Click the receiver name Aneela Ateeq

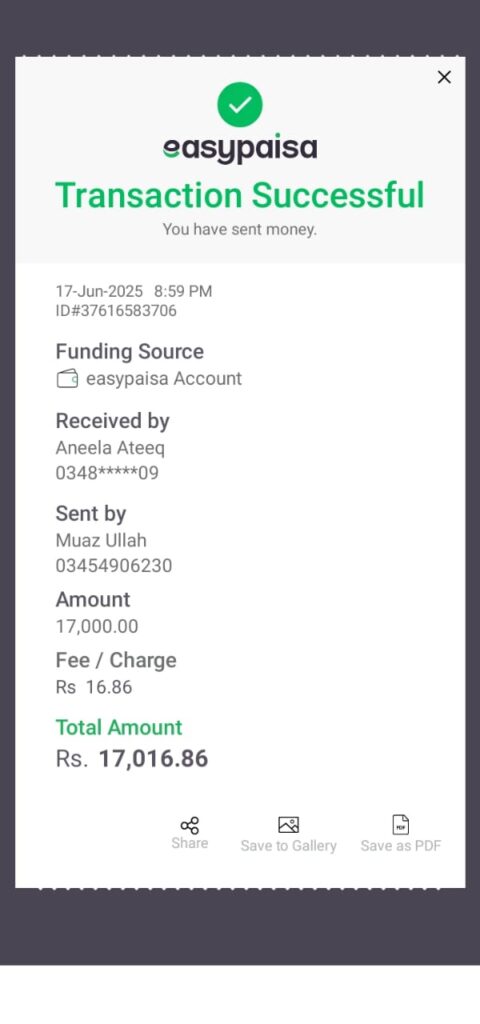click(110, 448)
